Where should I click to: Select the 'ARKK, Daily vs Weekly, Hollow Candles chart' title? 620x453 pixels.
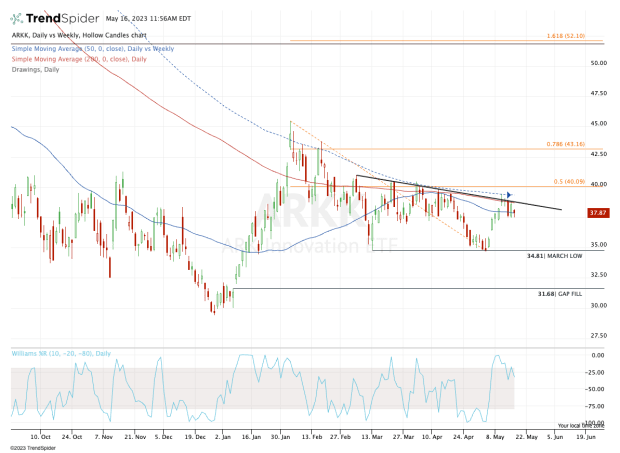pyautogui.click(x=79, y=35)
